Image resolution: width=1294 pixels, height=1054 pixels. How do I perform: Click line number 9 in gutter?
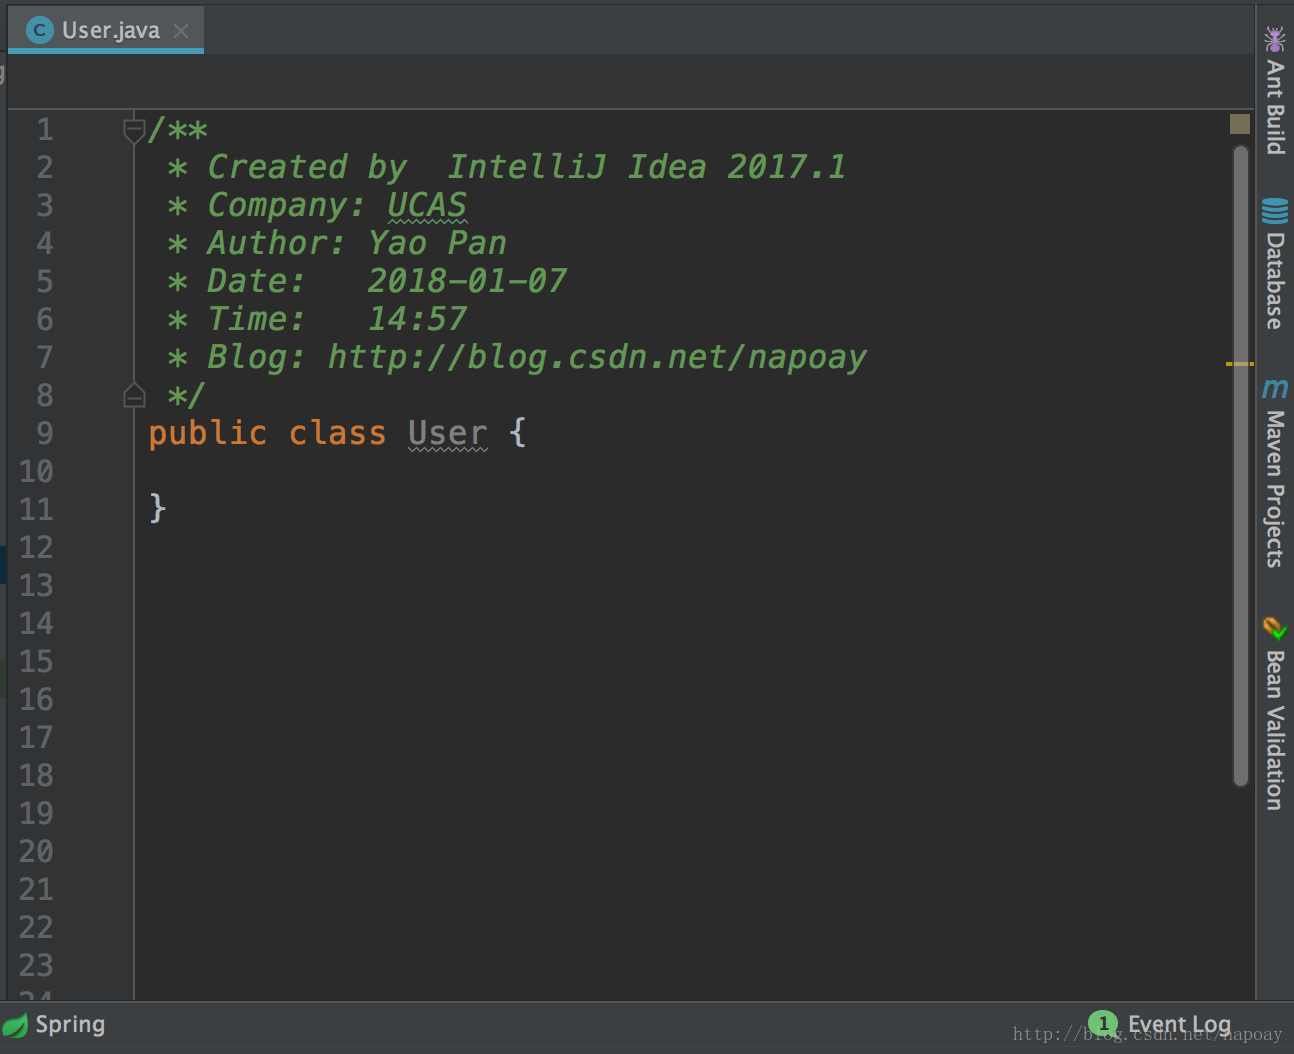point(45,433)
